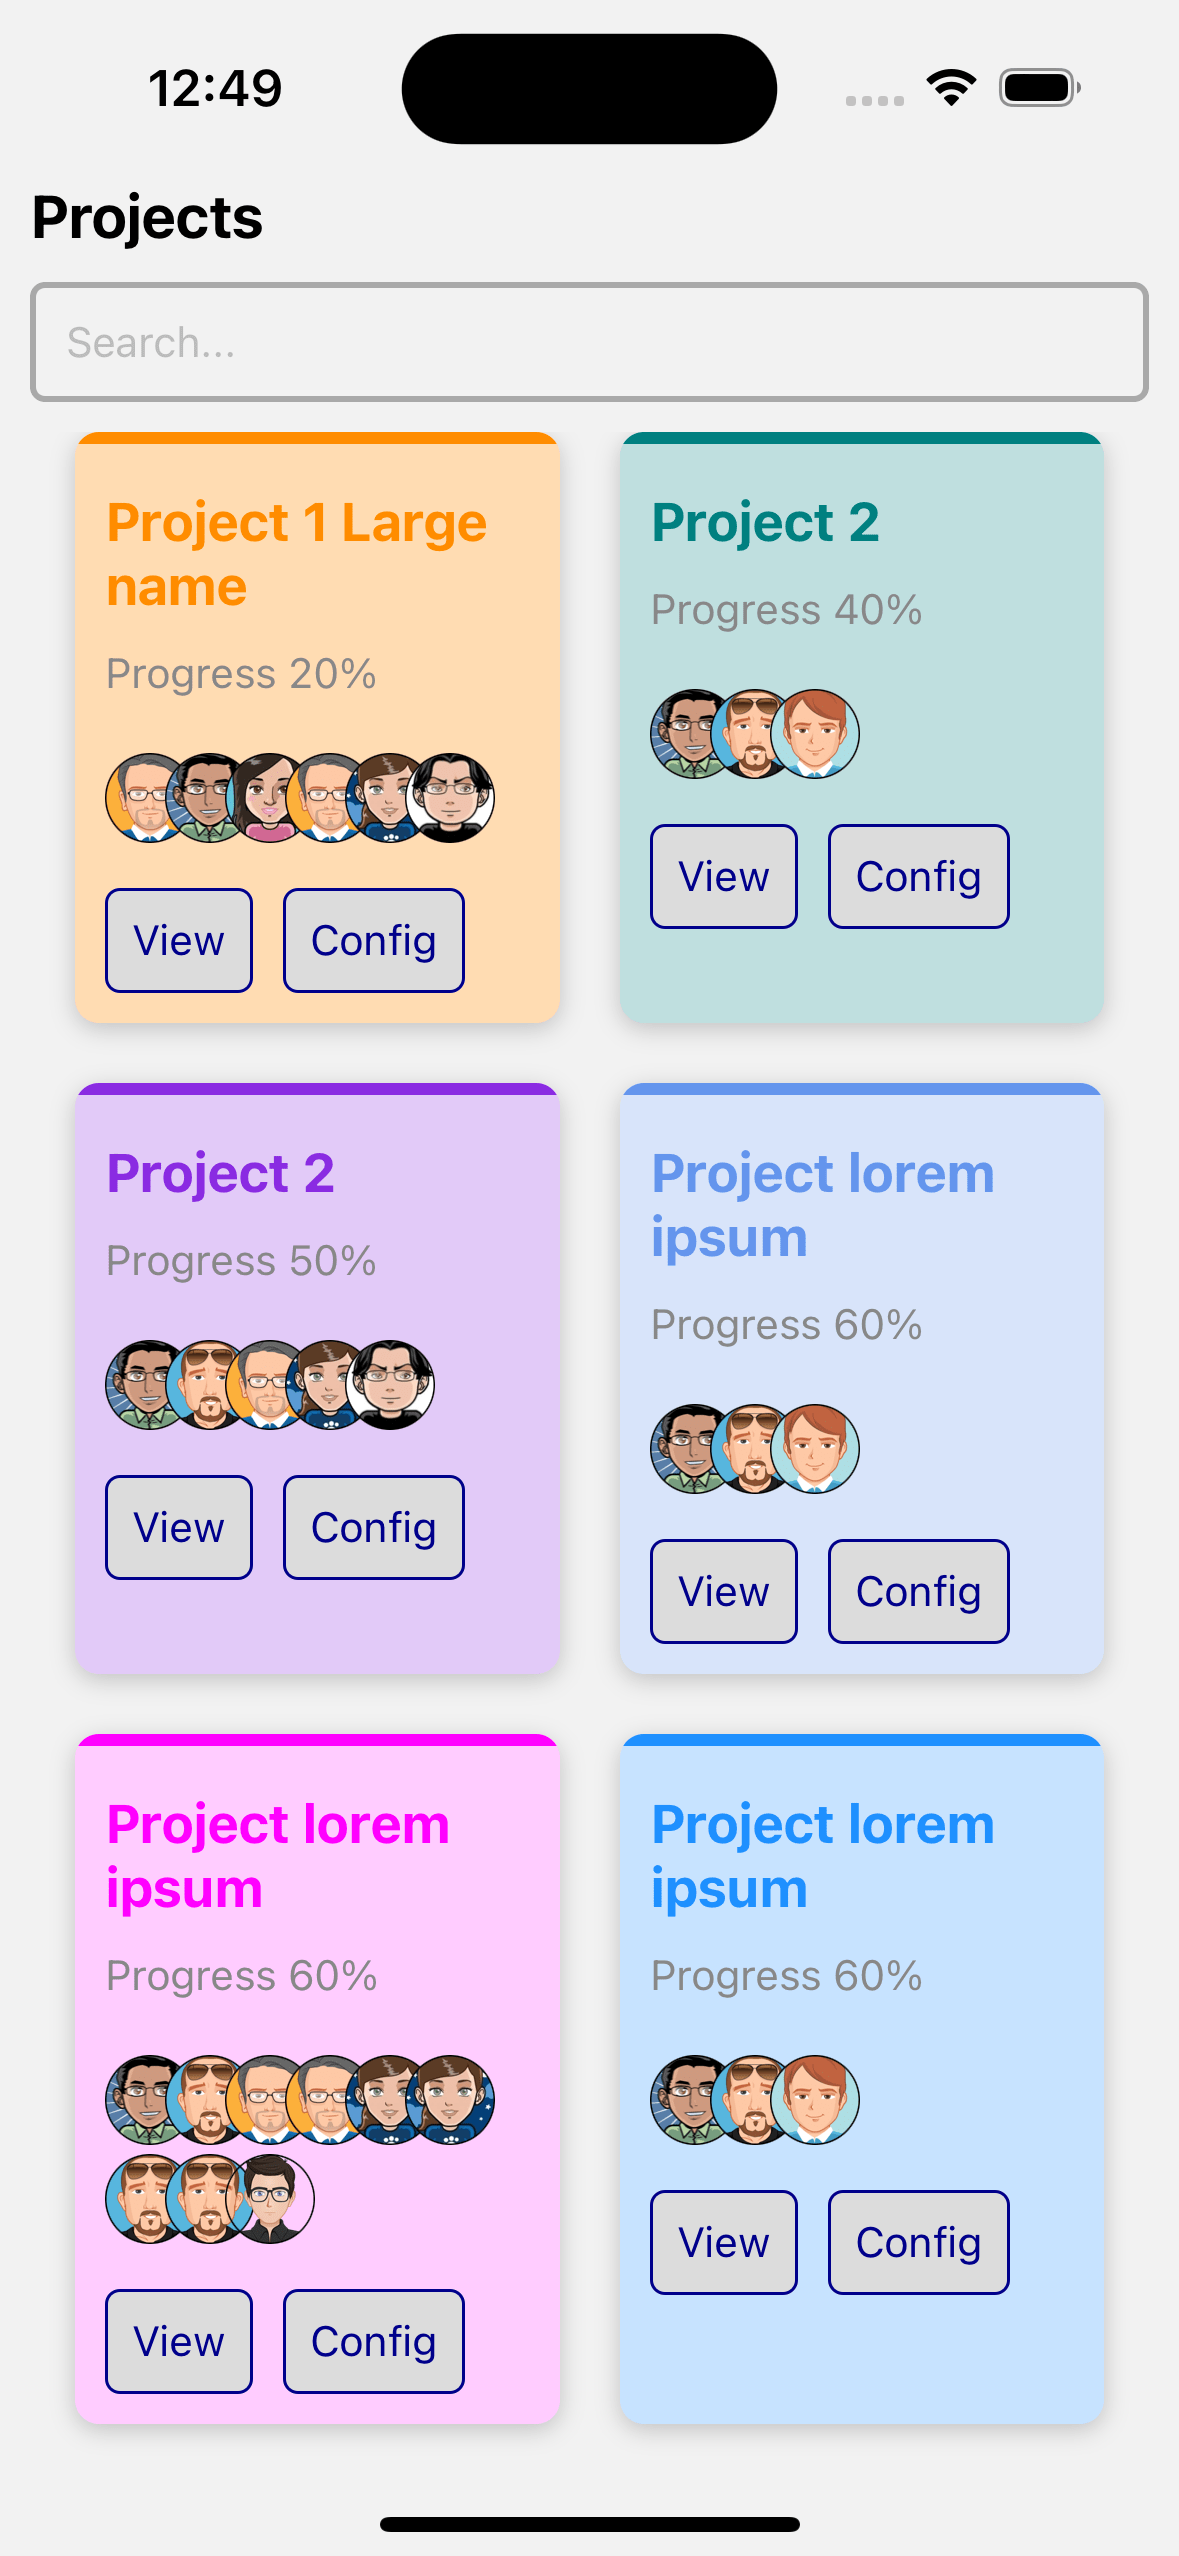This screenshot has width=1179, height=2556.
Task: Open Config on the teal Project 2 card
Action: click(x=917, y=876)
